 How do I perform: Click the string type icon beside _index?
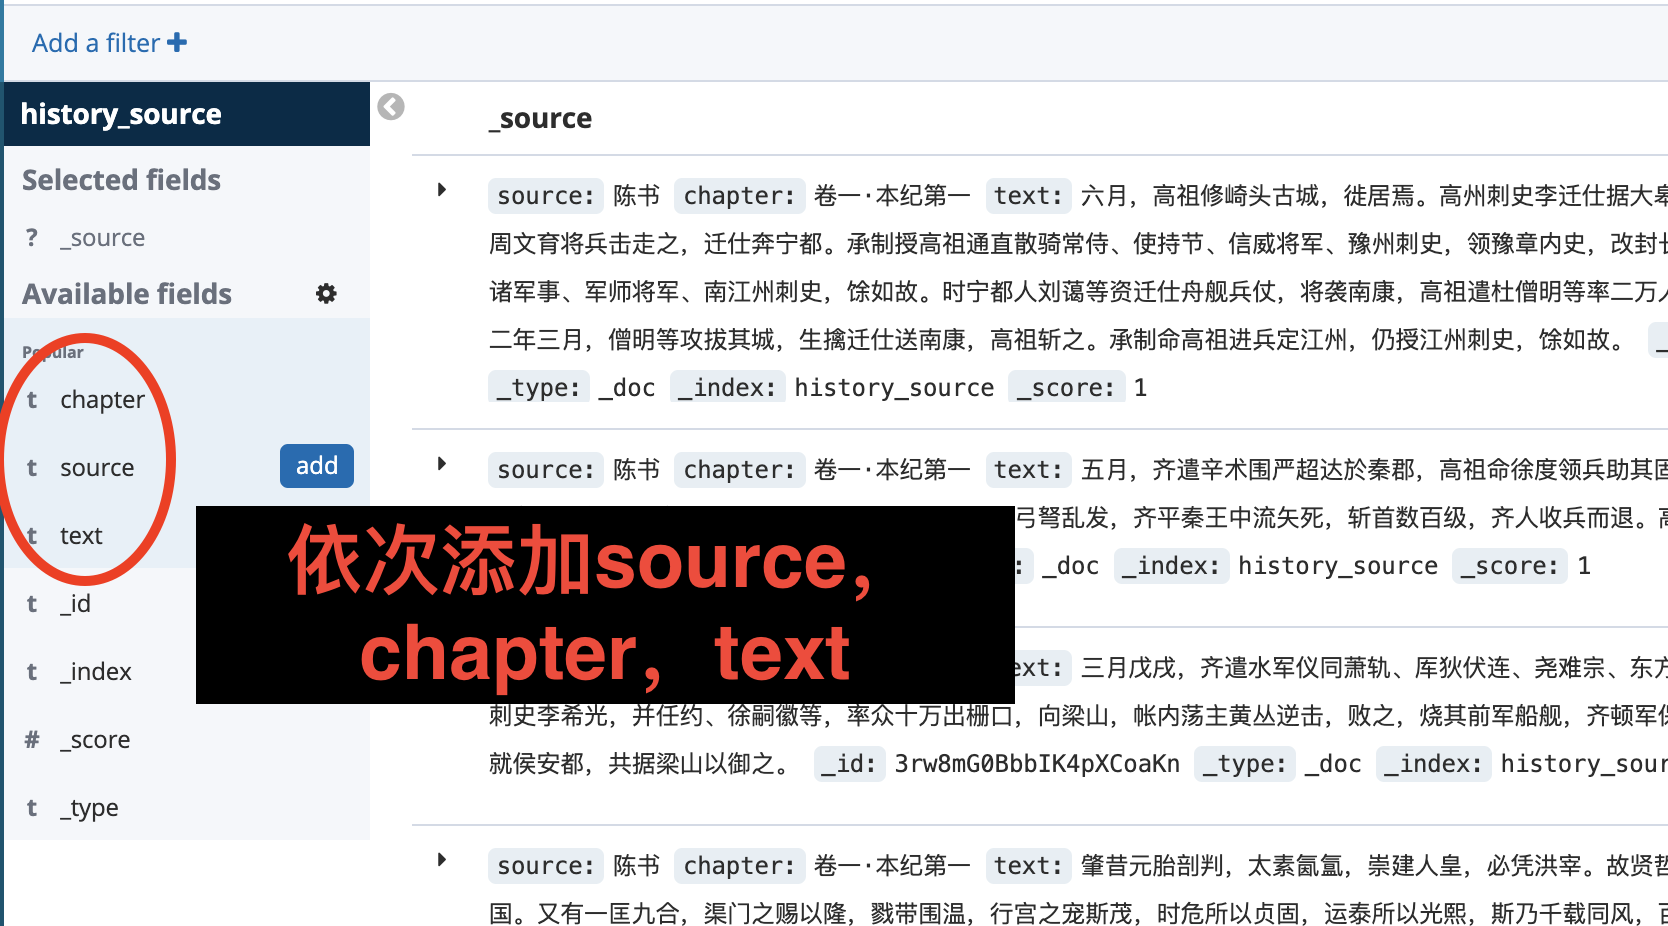(x=32, y=672)
